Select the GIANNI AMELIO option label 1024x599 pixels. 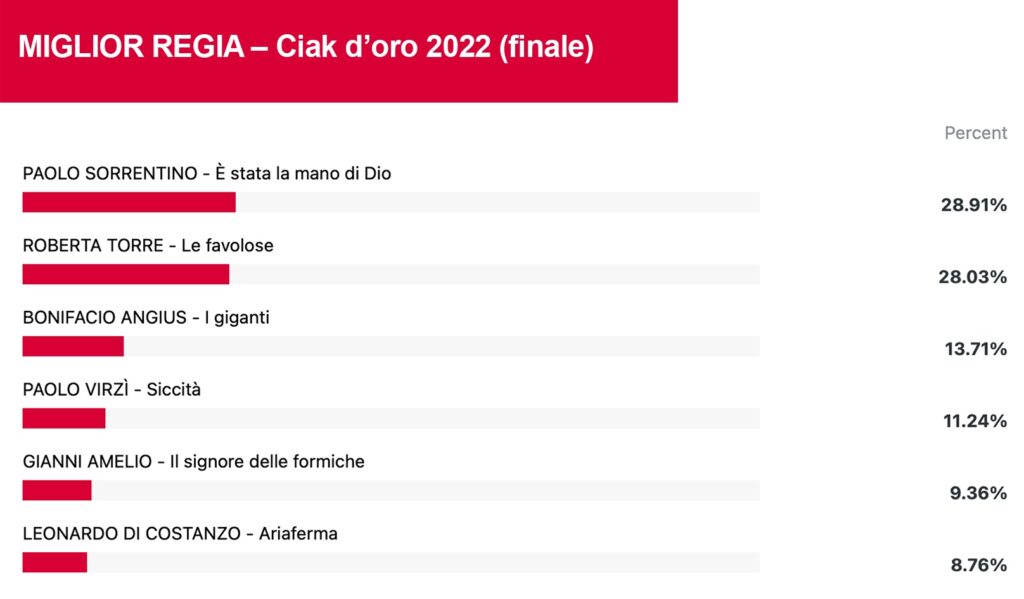[194, 461]
